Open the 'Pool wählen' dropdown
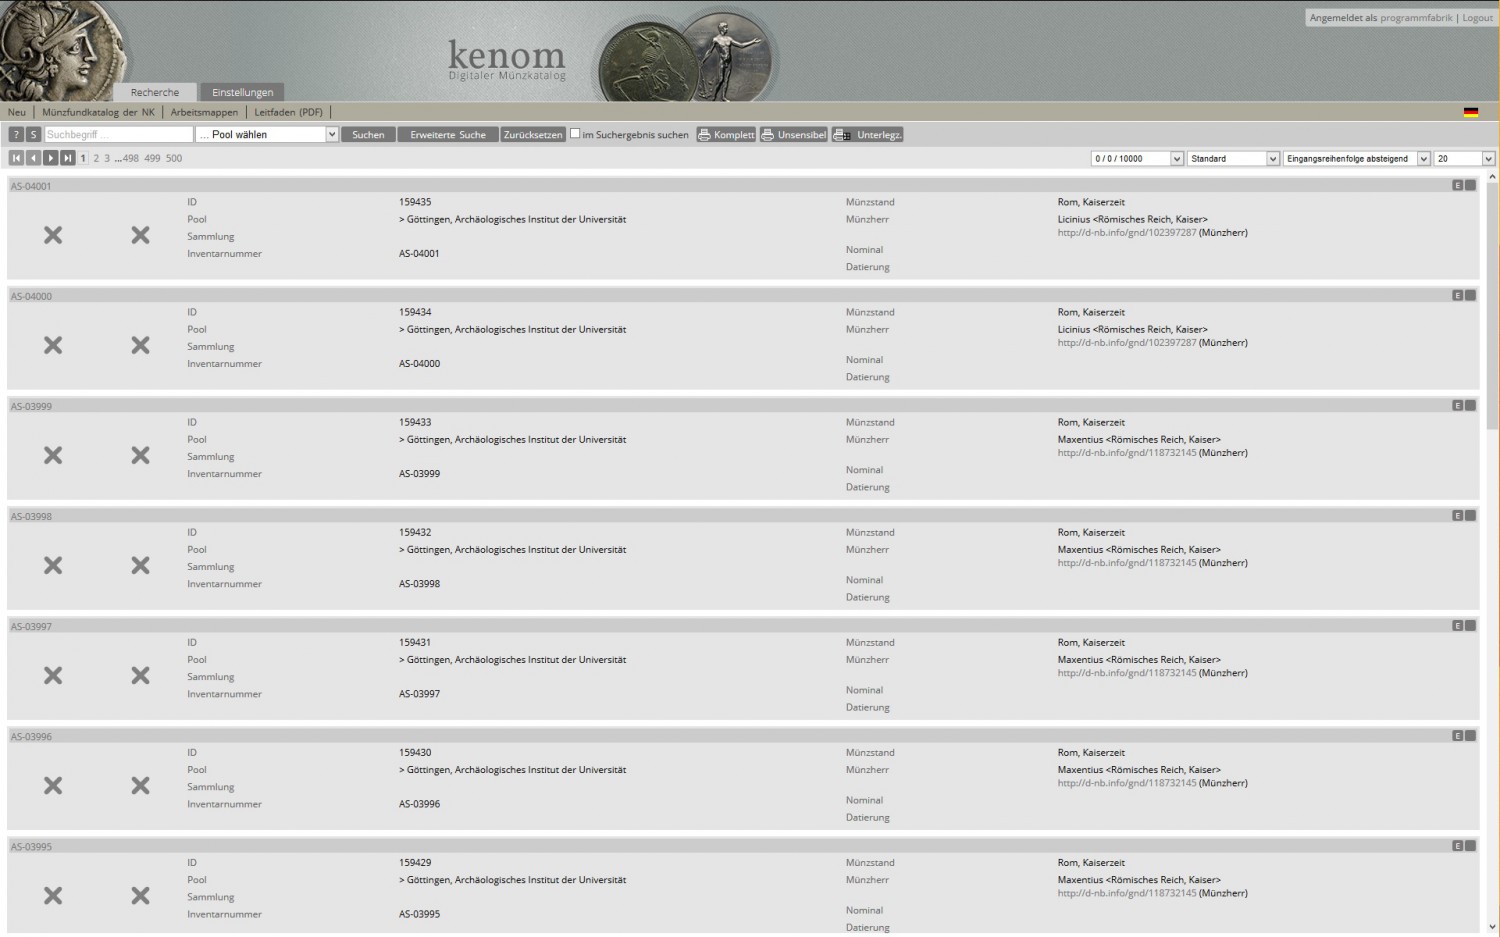This screenshot has width=1500, height=937. (267, 135)
